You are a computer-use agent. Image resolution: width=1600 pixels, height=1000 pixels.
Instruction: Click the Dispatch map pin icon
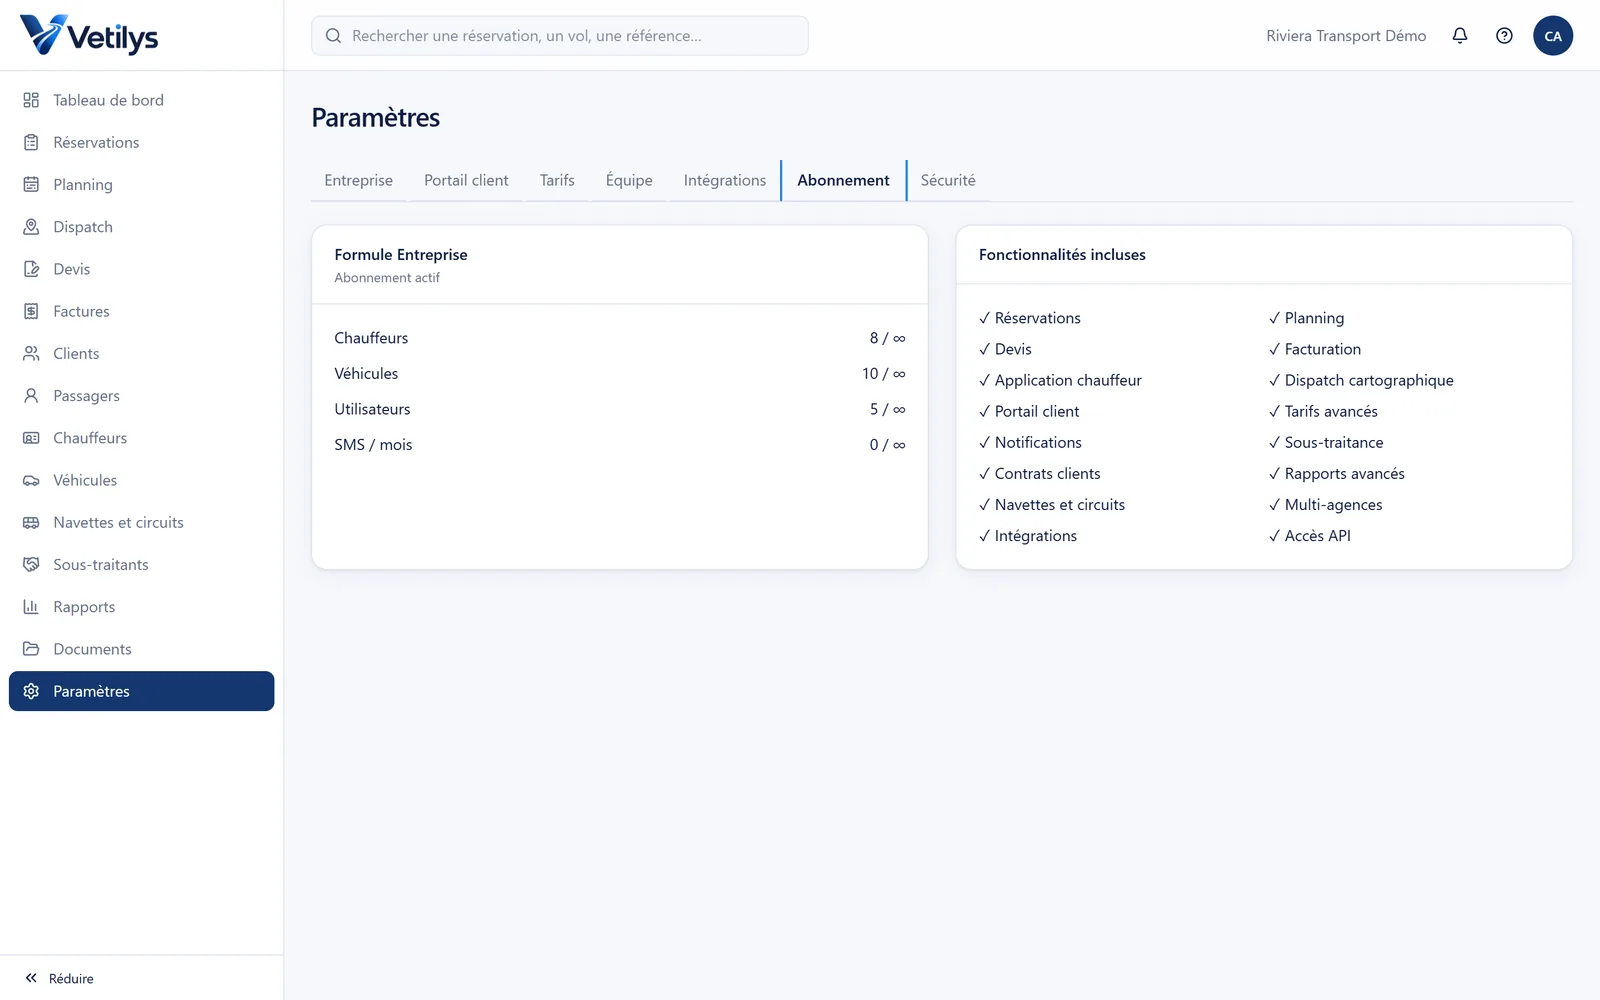tap(31, 227)
